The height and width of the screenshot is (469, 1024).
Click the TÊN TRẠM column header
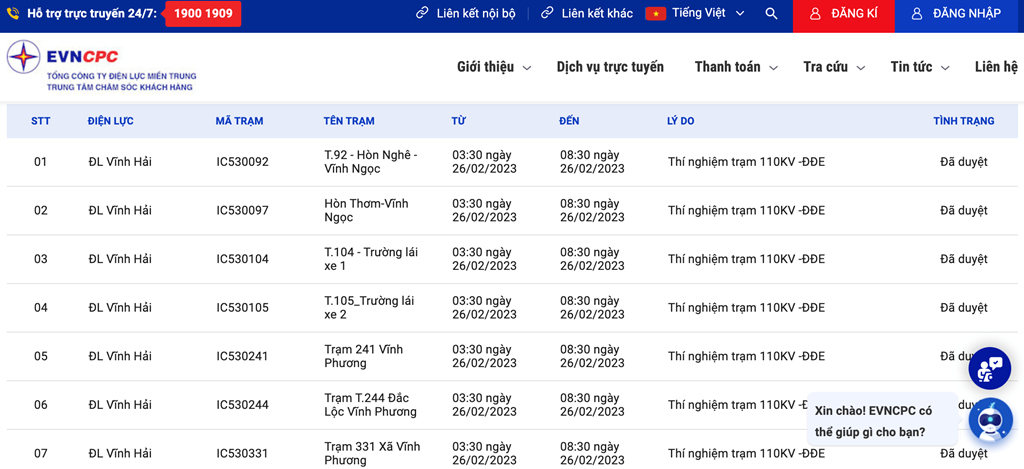349,121
